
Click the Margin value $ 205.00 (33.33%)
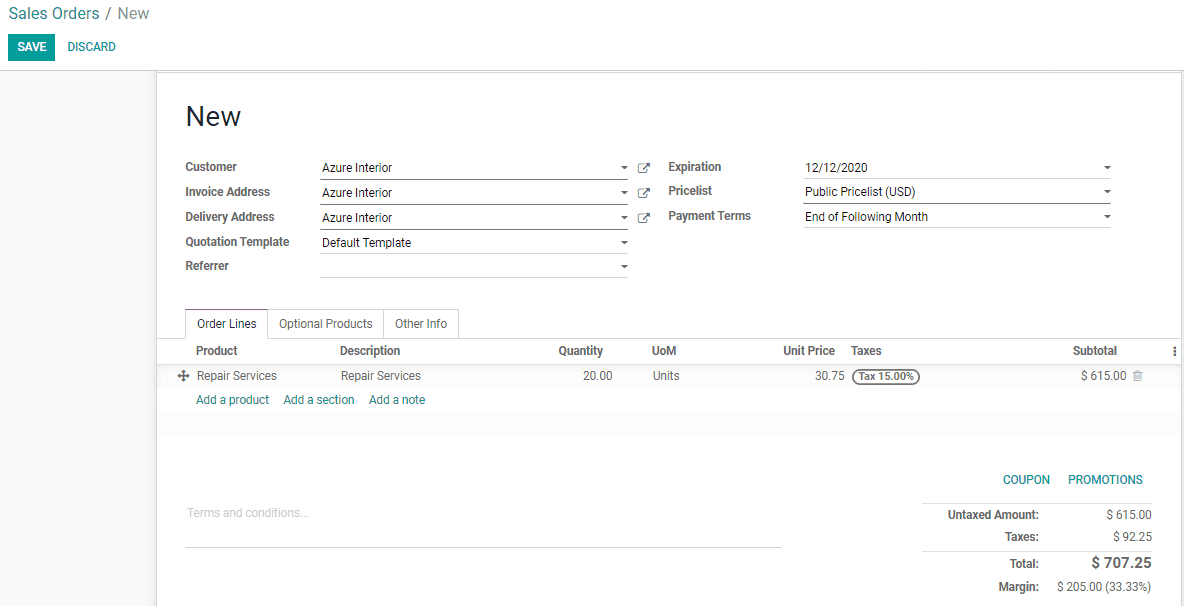1104,586
